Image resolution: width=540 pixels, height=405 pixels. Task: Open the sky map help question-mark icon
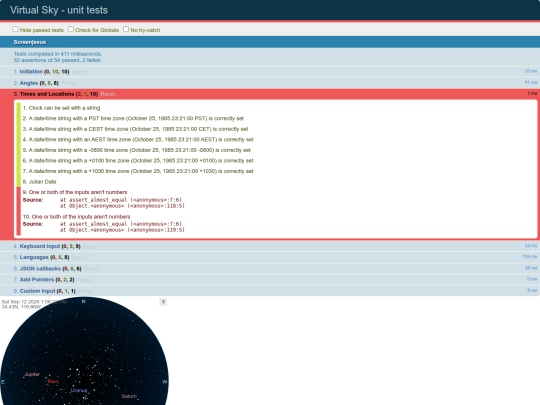163,302
